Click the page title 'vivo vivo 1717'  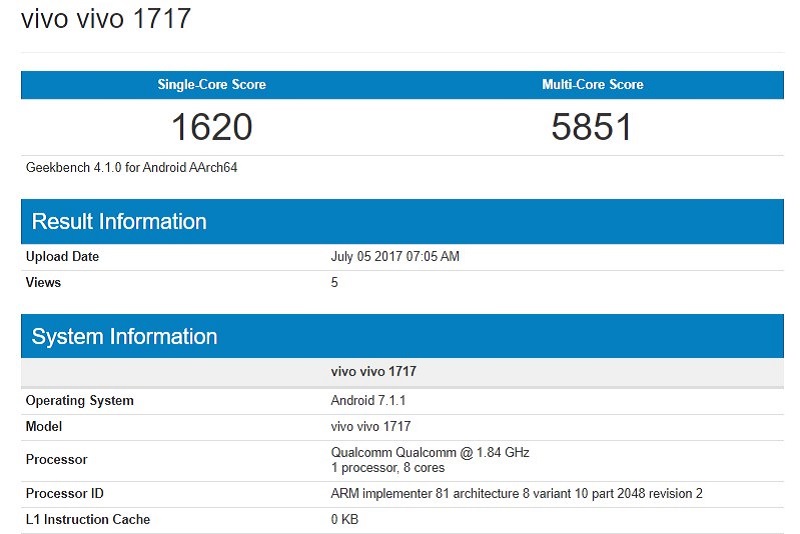pos(106,19)
